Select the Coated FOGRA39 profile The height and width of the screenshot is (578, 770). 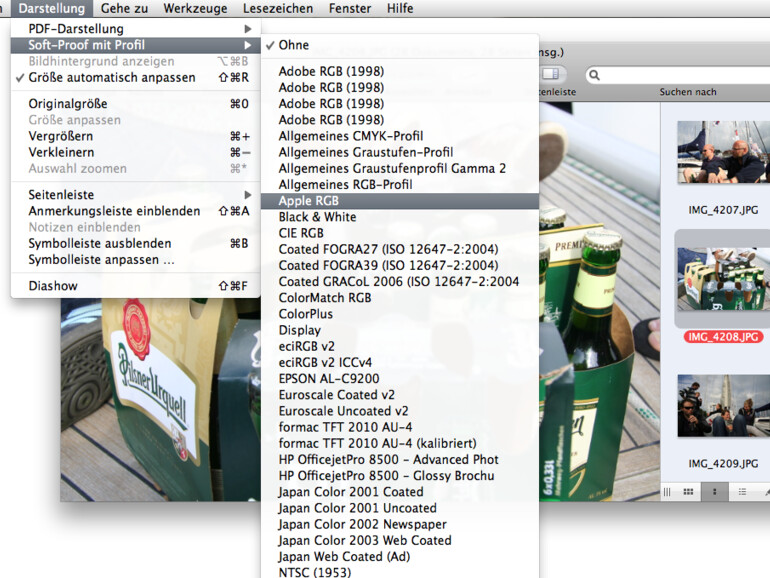[x=388, y=265]
